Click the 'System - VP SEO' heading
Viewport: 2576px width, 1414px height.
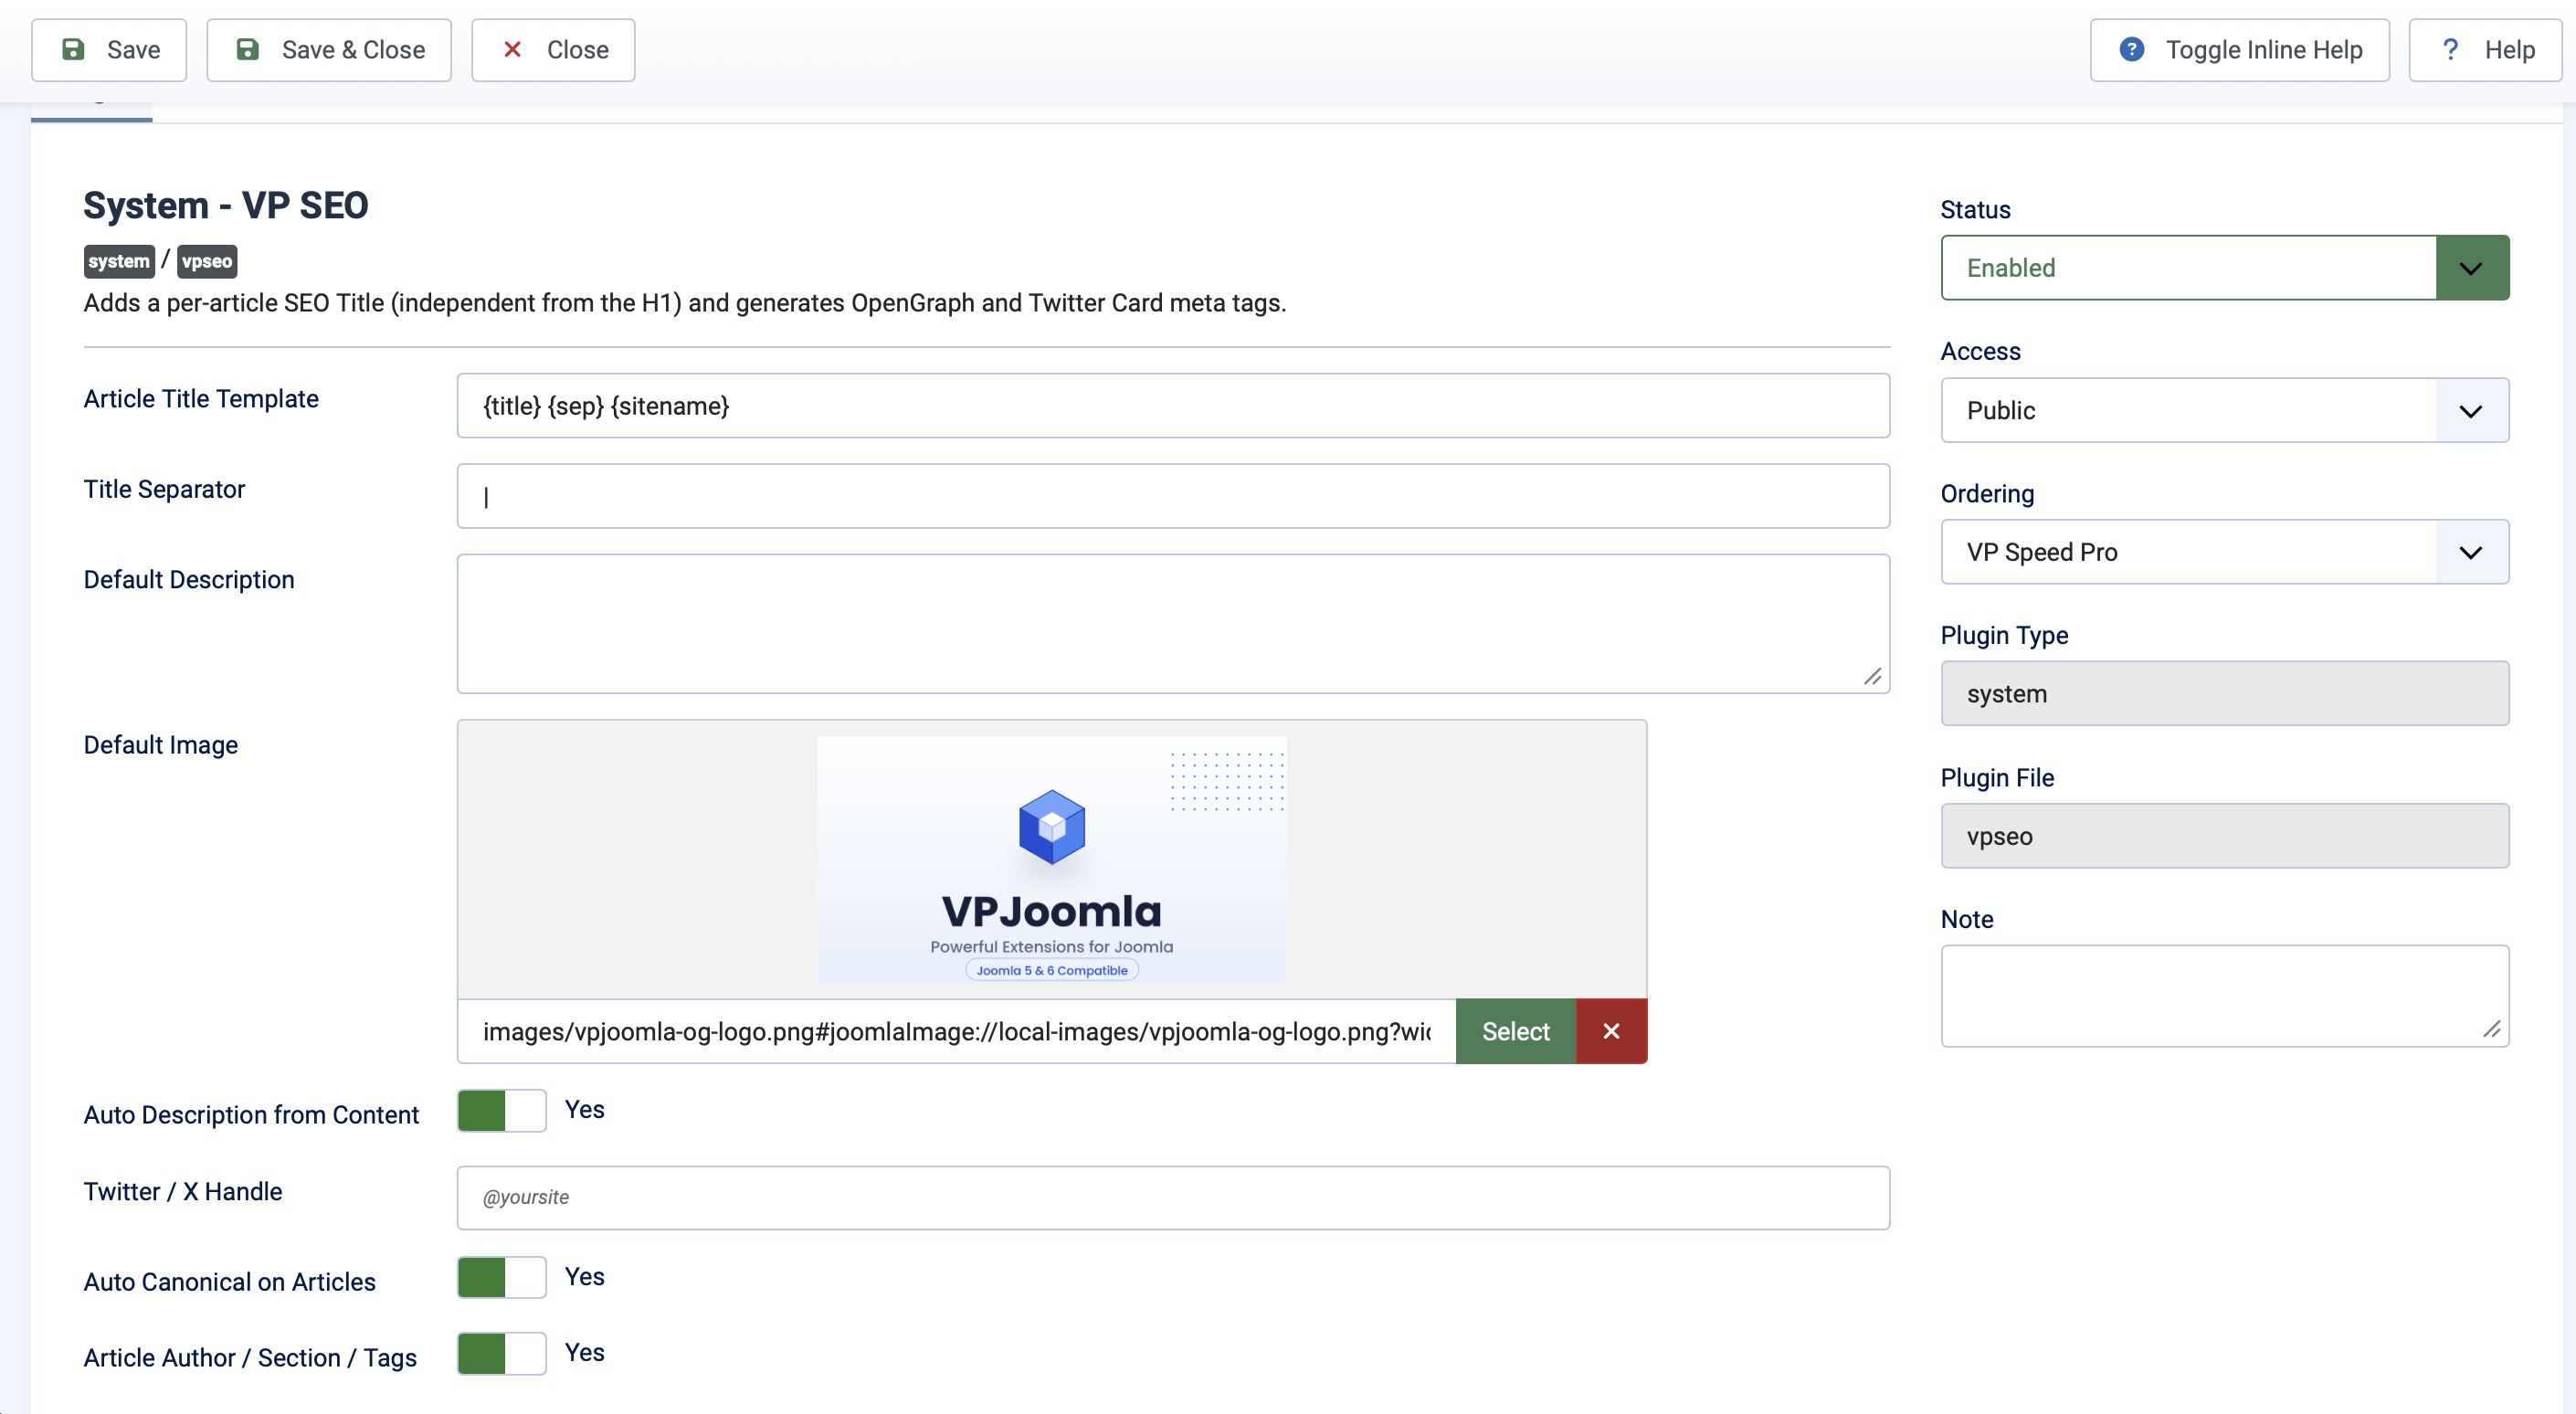pos(226,205)
